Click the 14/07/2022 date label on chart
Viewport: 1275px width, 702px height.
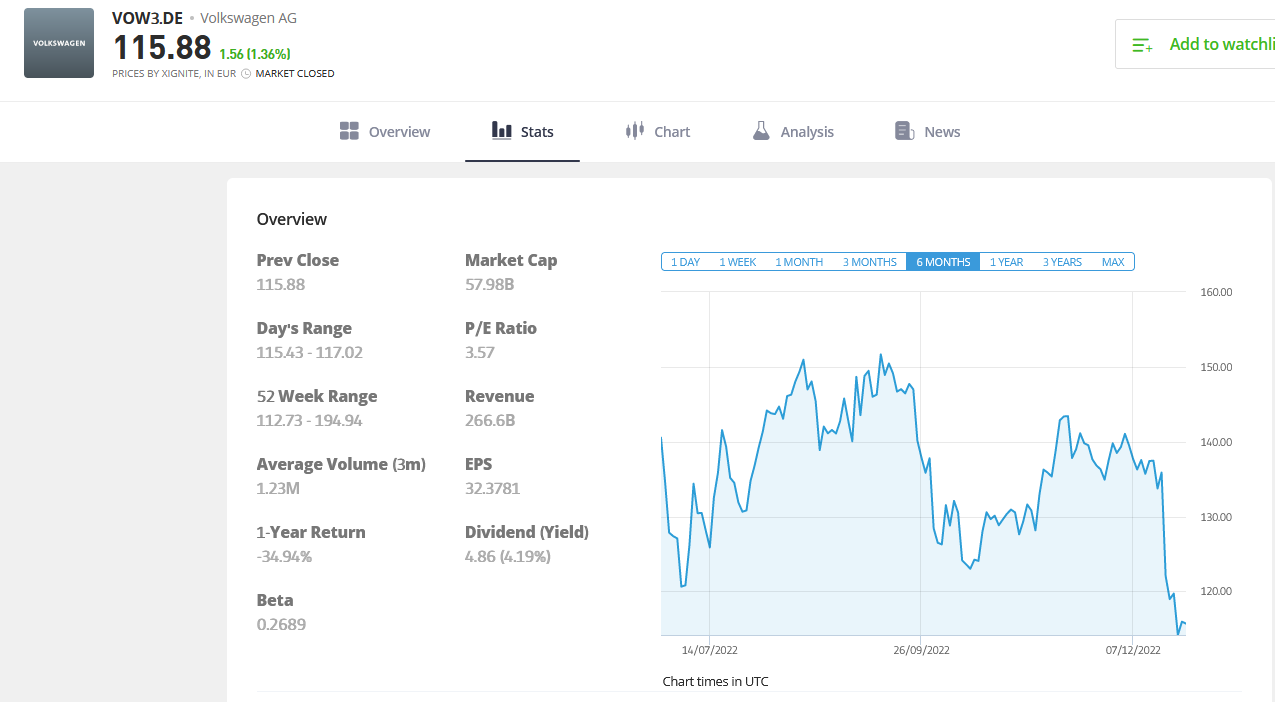point(710,650)
